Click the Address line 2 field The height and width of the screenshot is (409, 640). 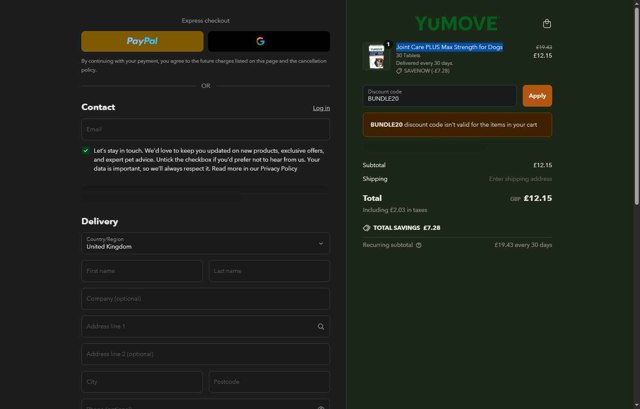(x=205, y=354)
